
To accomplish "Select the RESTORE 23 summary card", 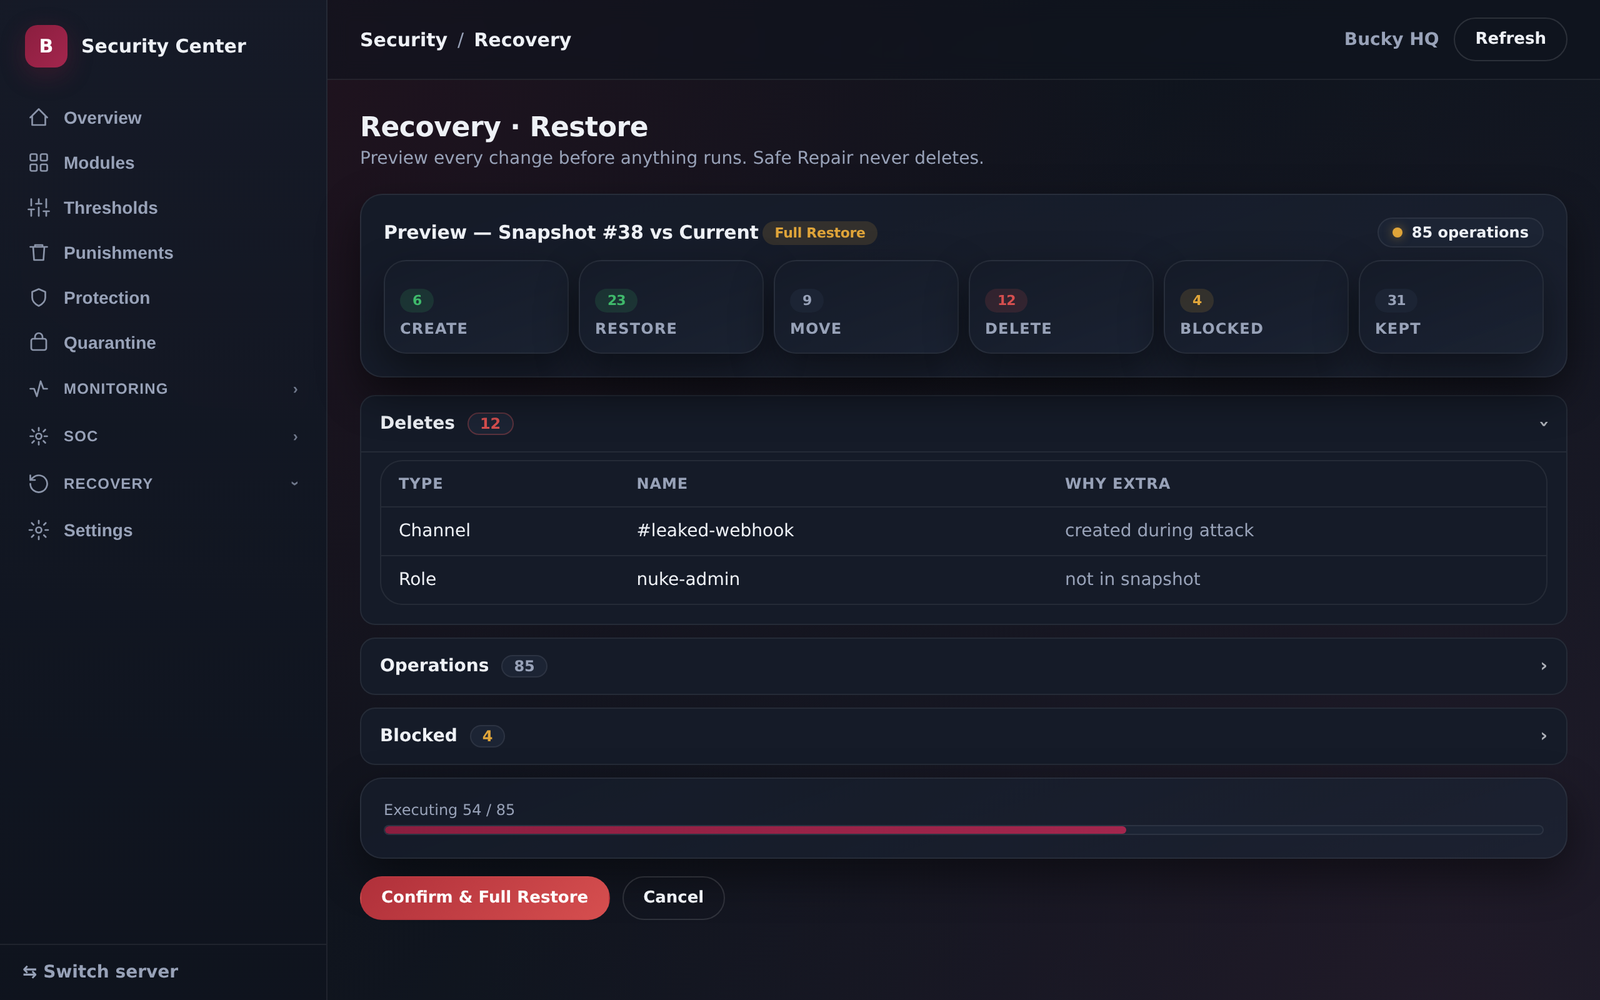I will pos(671,307).
